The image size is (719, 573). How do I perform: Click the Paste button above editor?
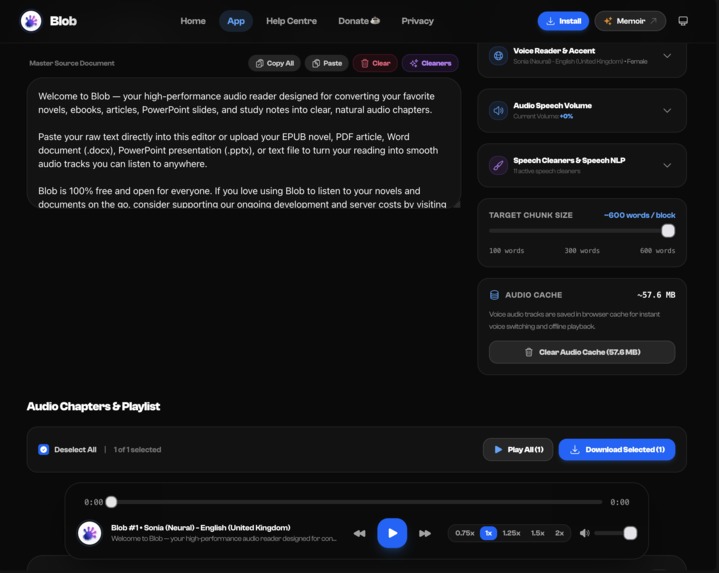(x=327, y=63)
